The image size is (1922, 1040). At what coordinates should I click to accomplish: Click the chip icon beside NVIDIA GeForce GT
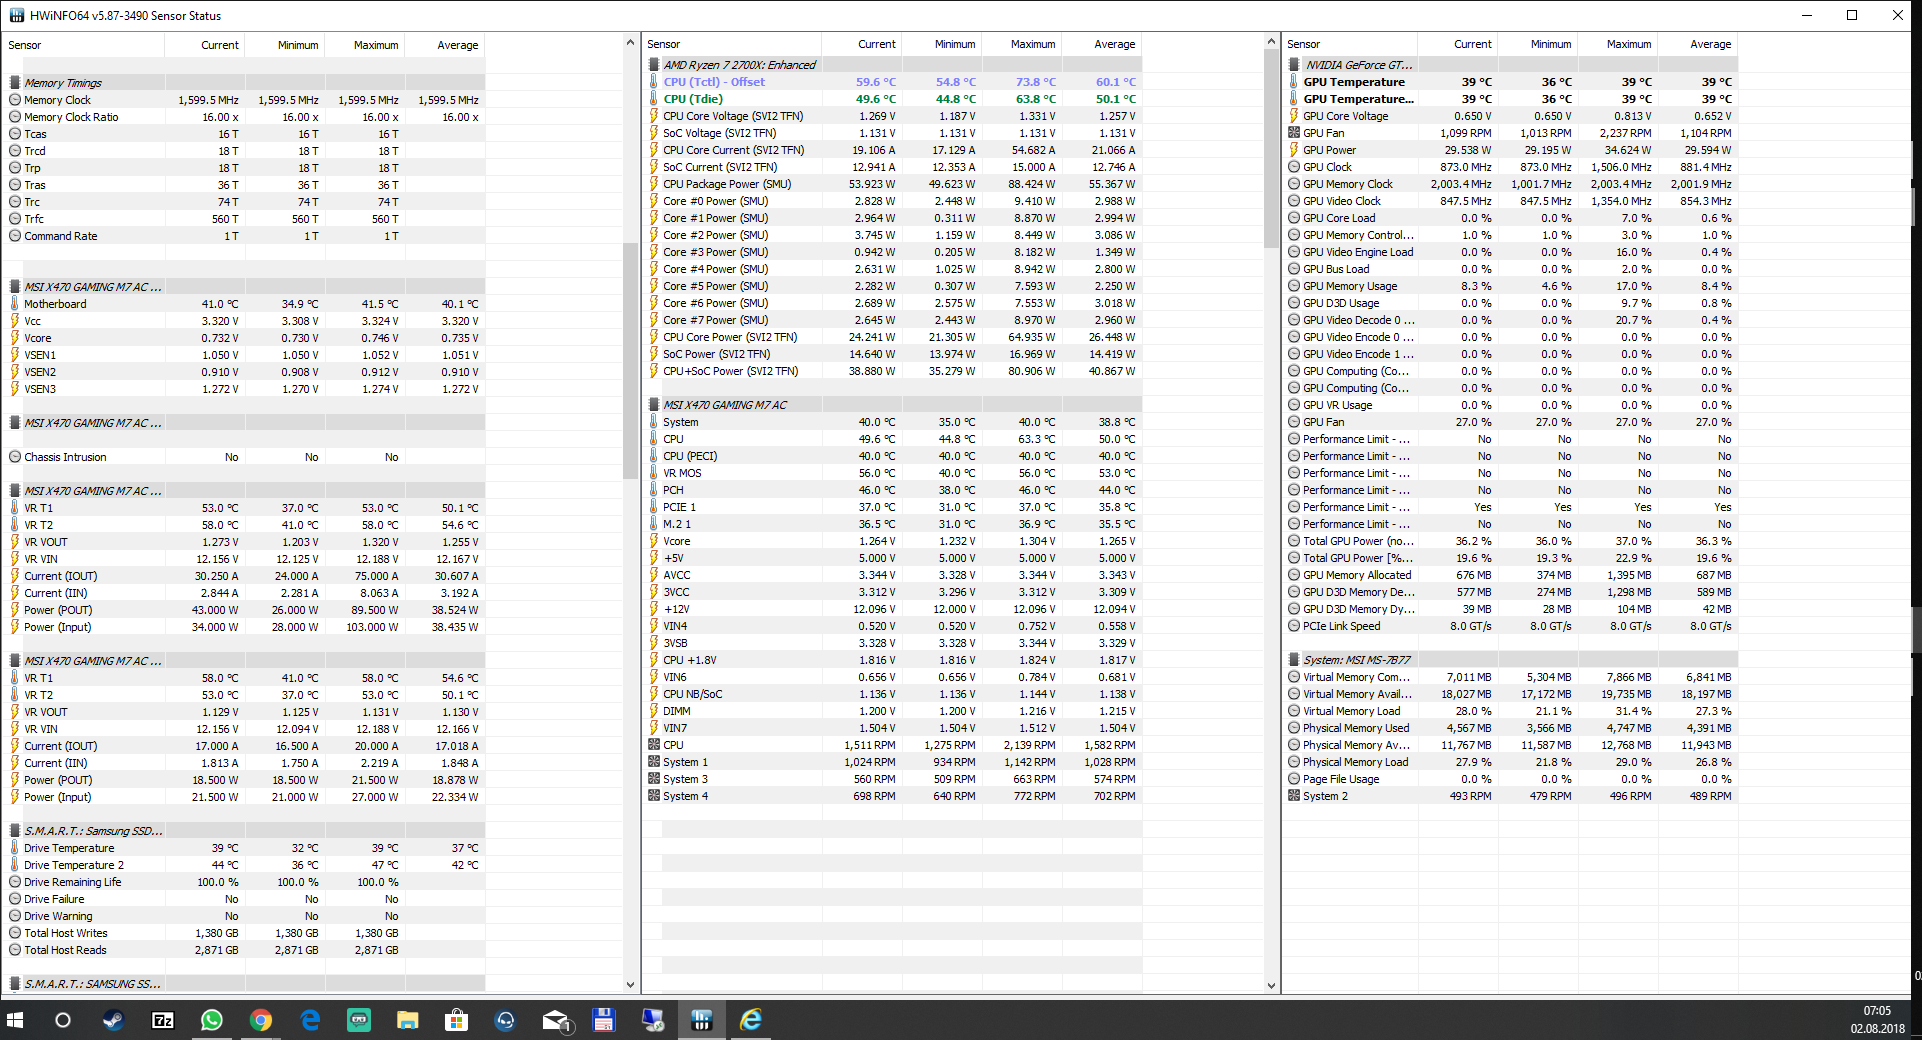click(1294, 65)
